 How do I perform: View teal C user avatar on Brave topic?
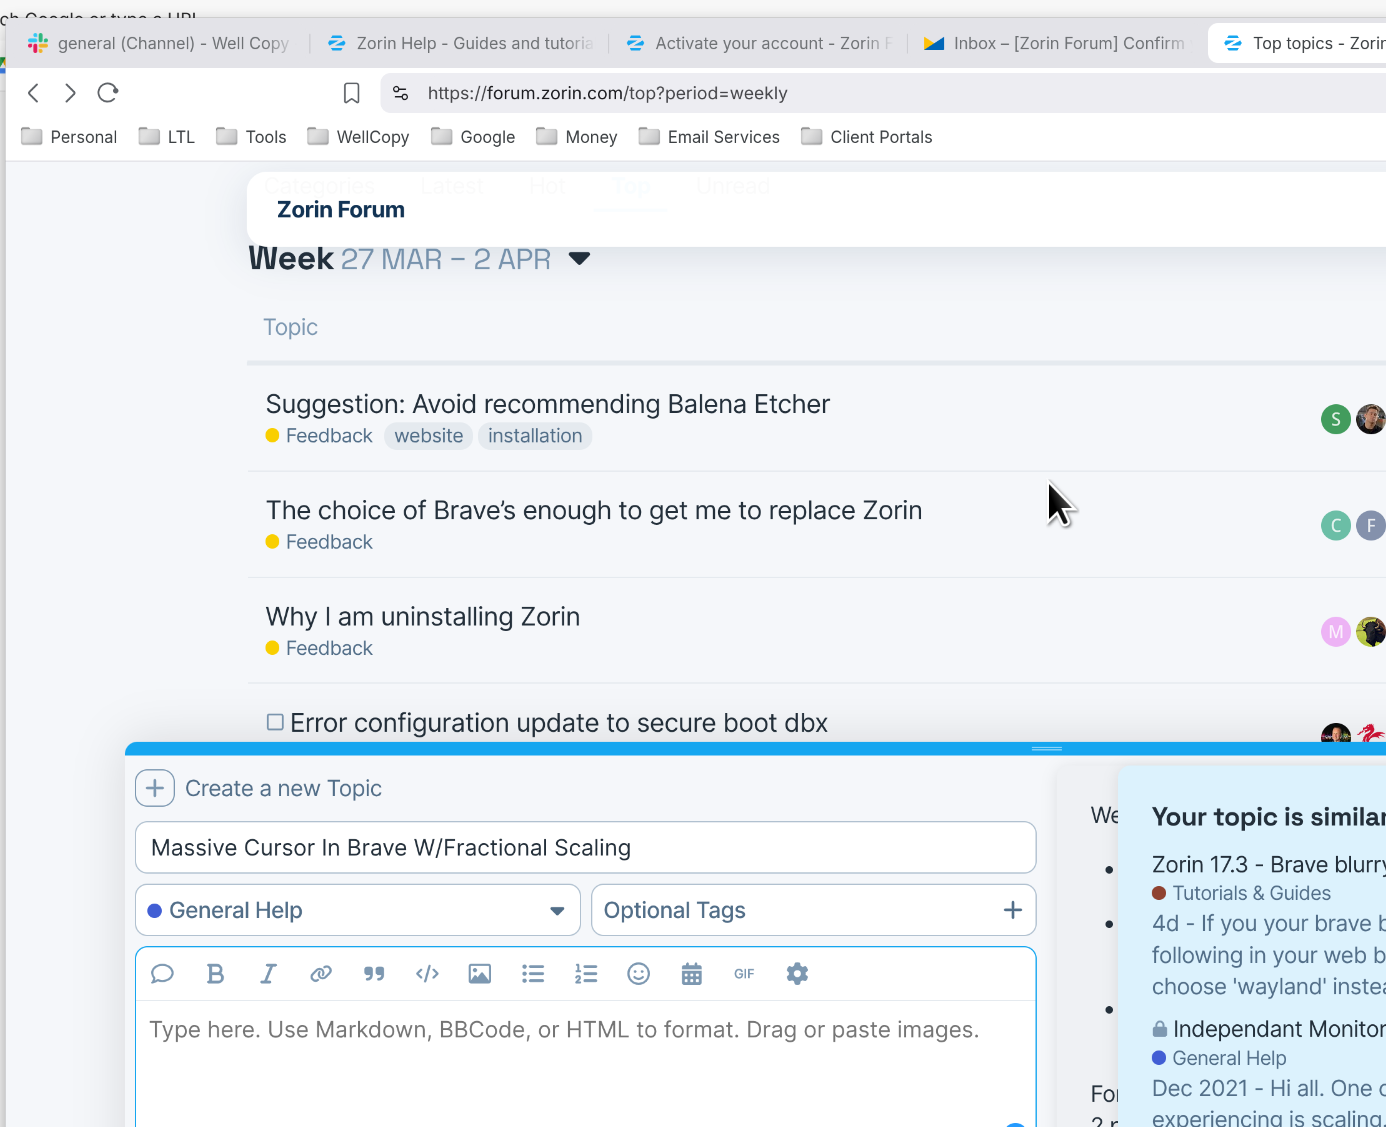pos(1336,525)
